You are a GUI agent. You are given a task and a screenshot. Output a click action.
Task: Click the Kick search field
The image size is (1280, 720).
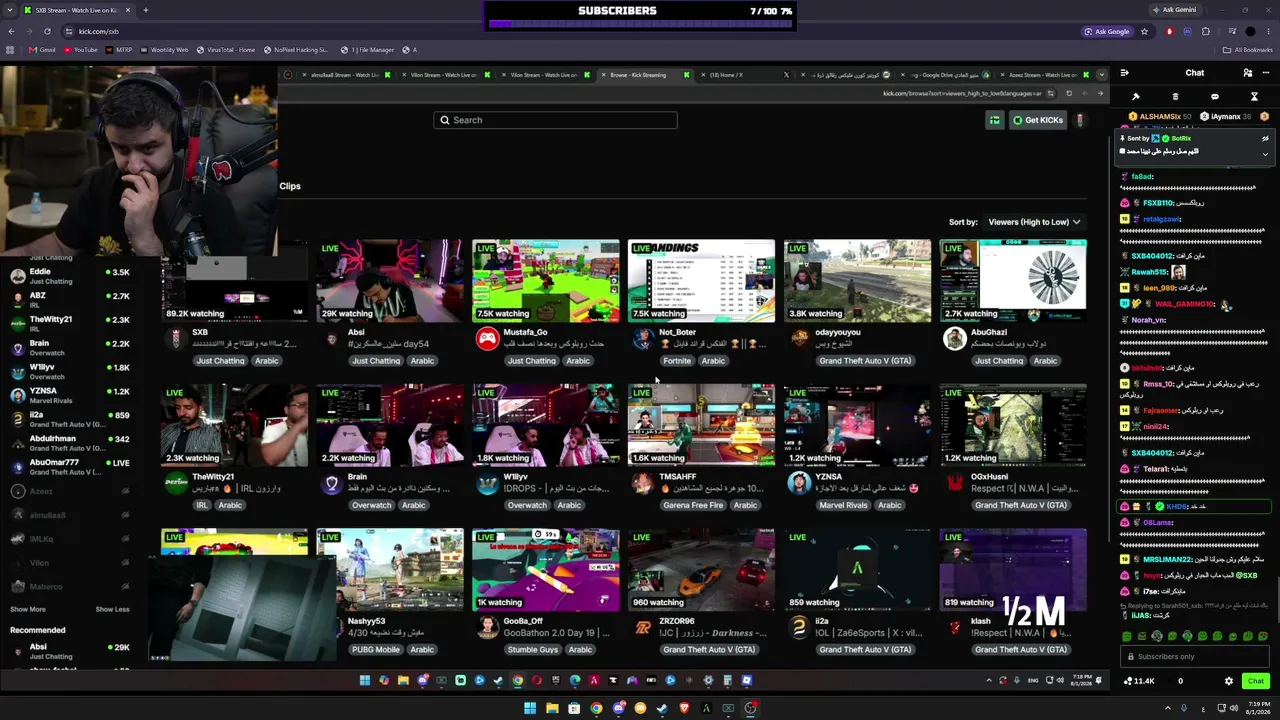[555, 120]
